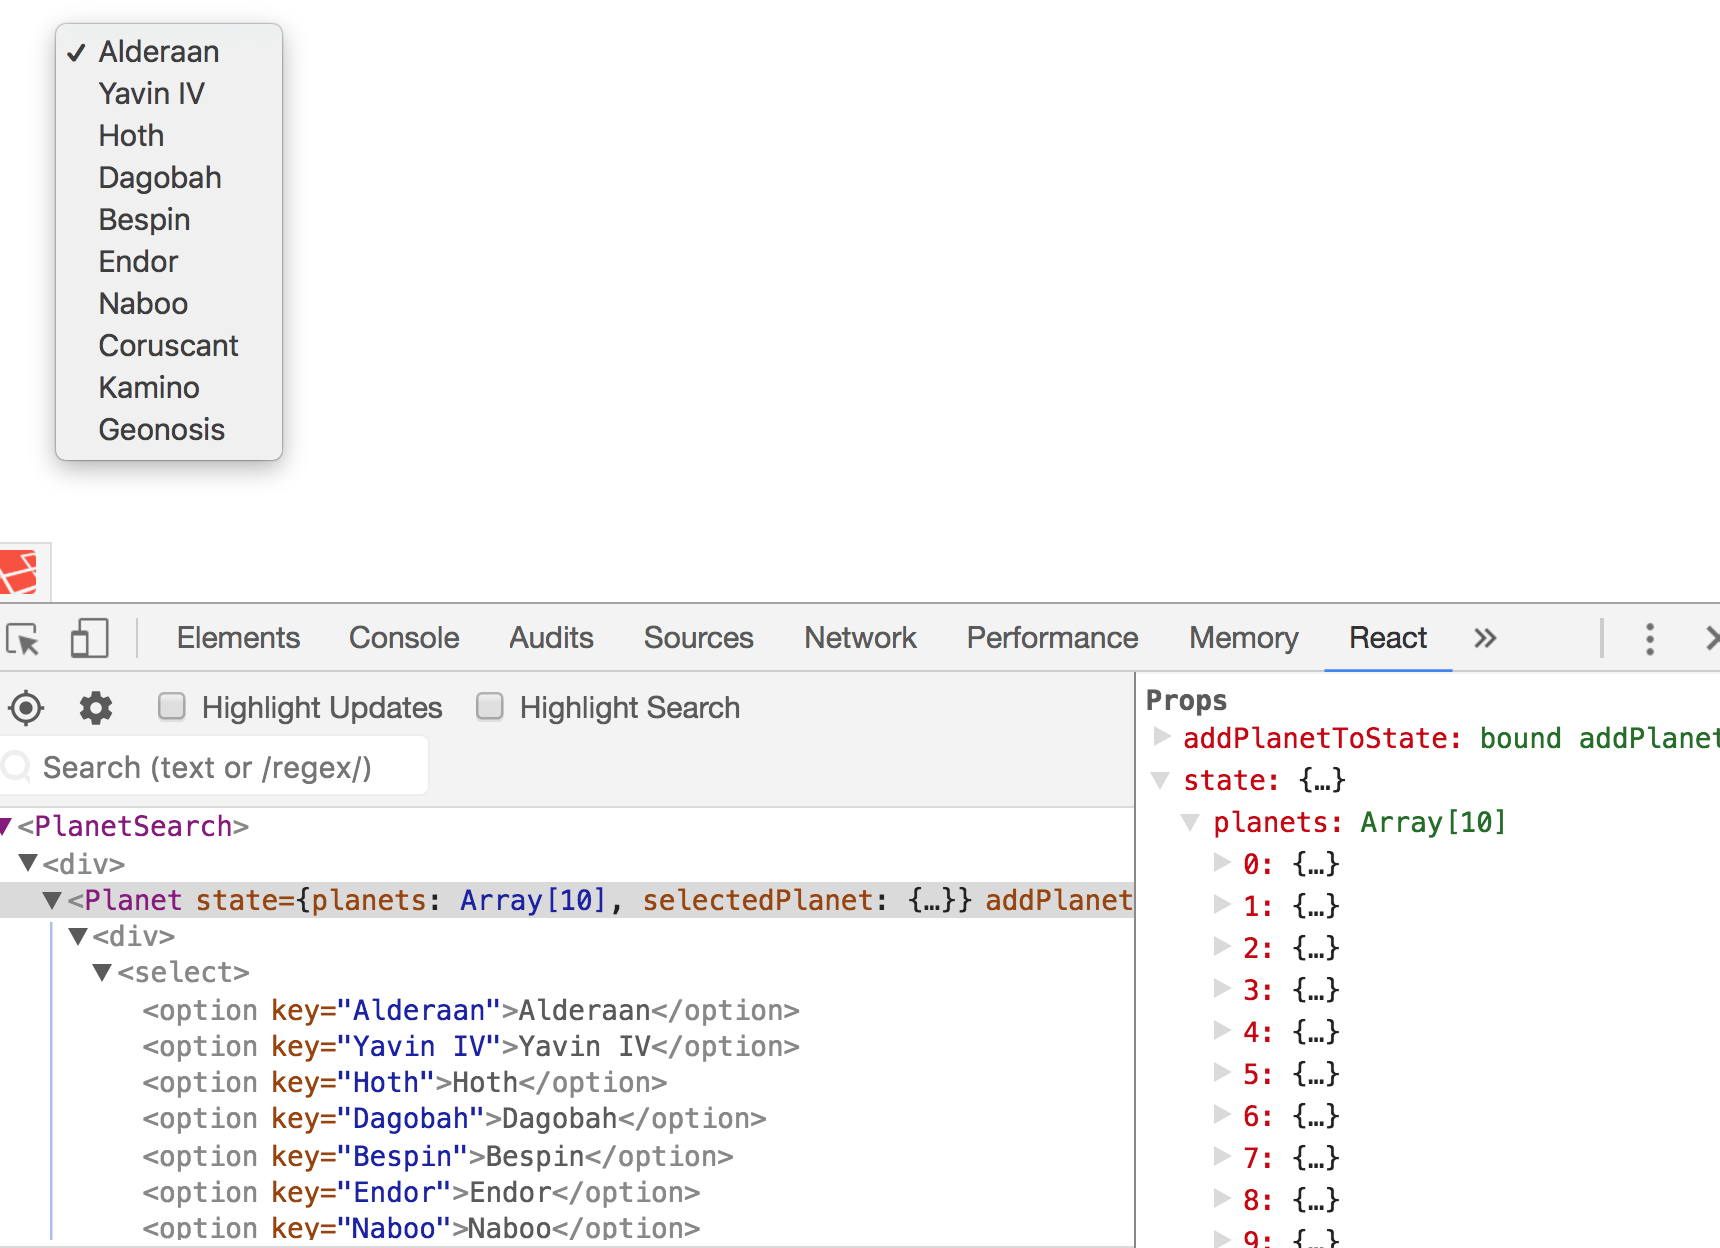Image resolution: width=1720 pixels, height=1248 pixels.
Task: Enable the Highlight Search checkbox
Action: (489, 706)
